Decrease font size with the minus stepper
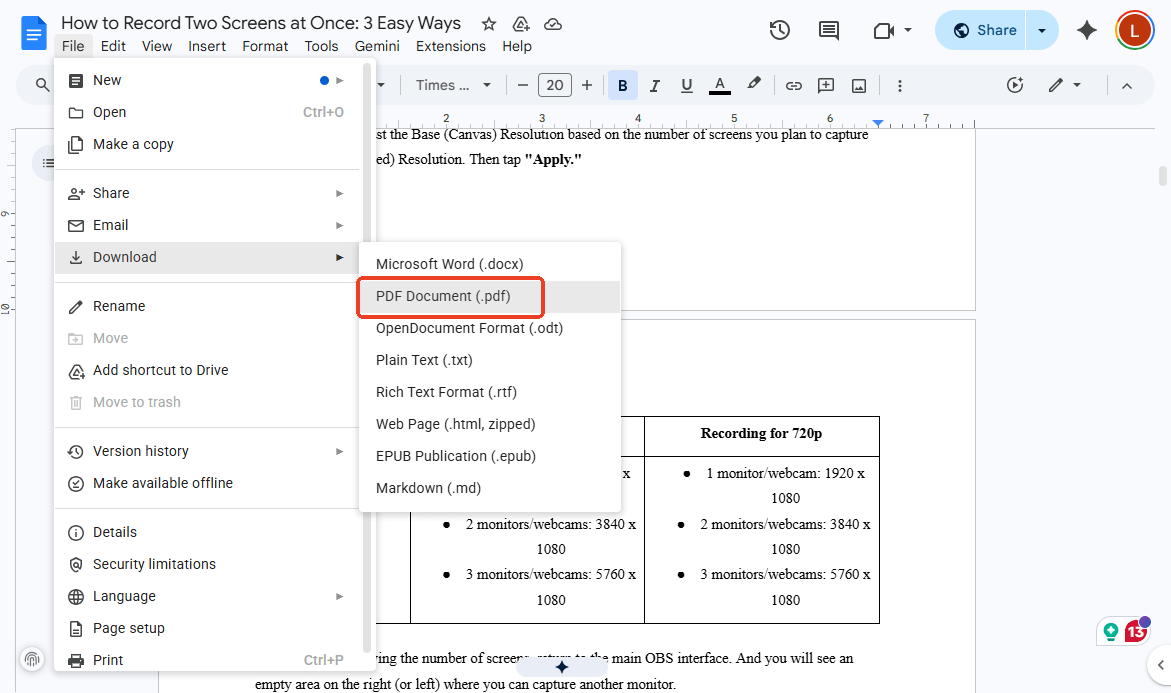Image resolution: width=1171 pixels, height=693 pixels. (522, 85)
